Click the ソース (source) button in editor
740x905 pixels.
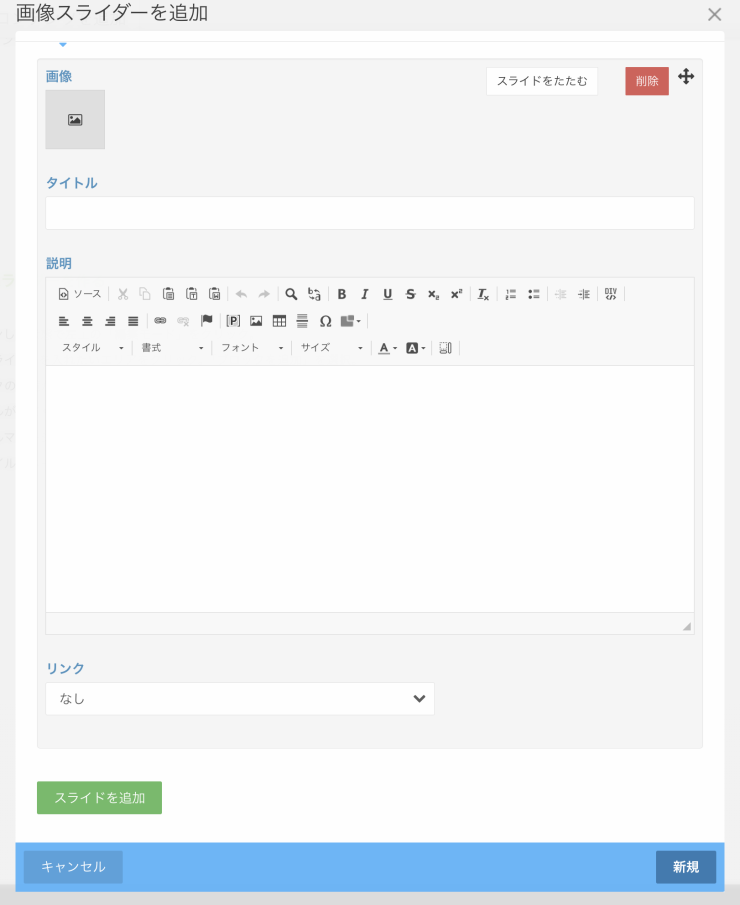point(80,294)
